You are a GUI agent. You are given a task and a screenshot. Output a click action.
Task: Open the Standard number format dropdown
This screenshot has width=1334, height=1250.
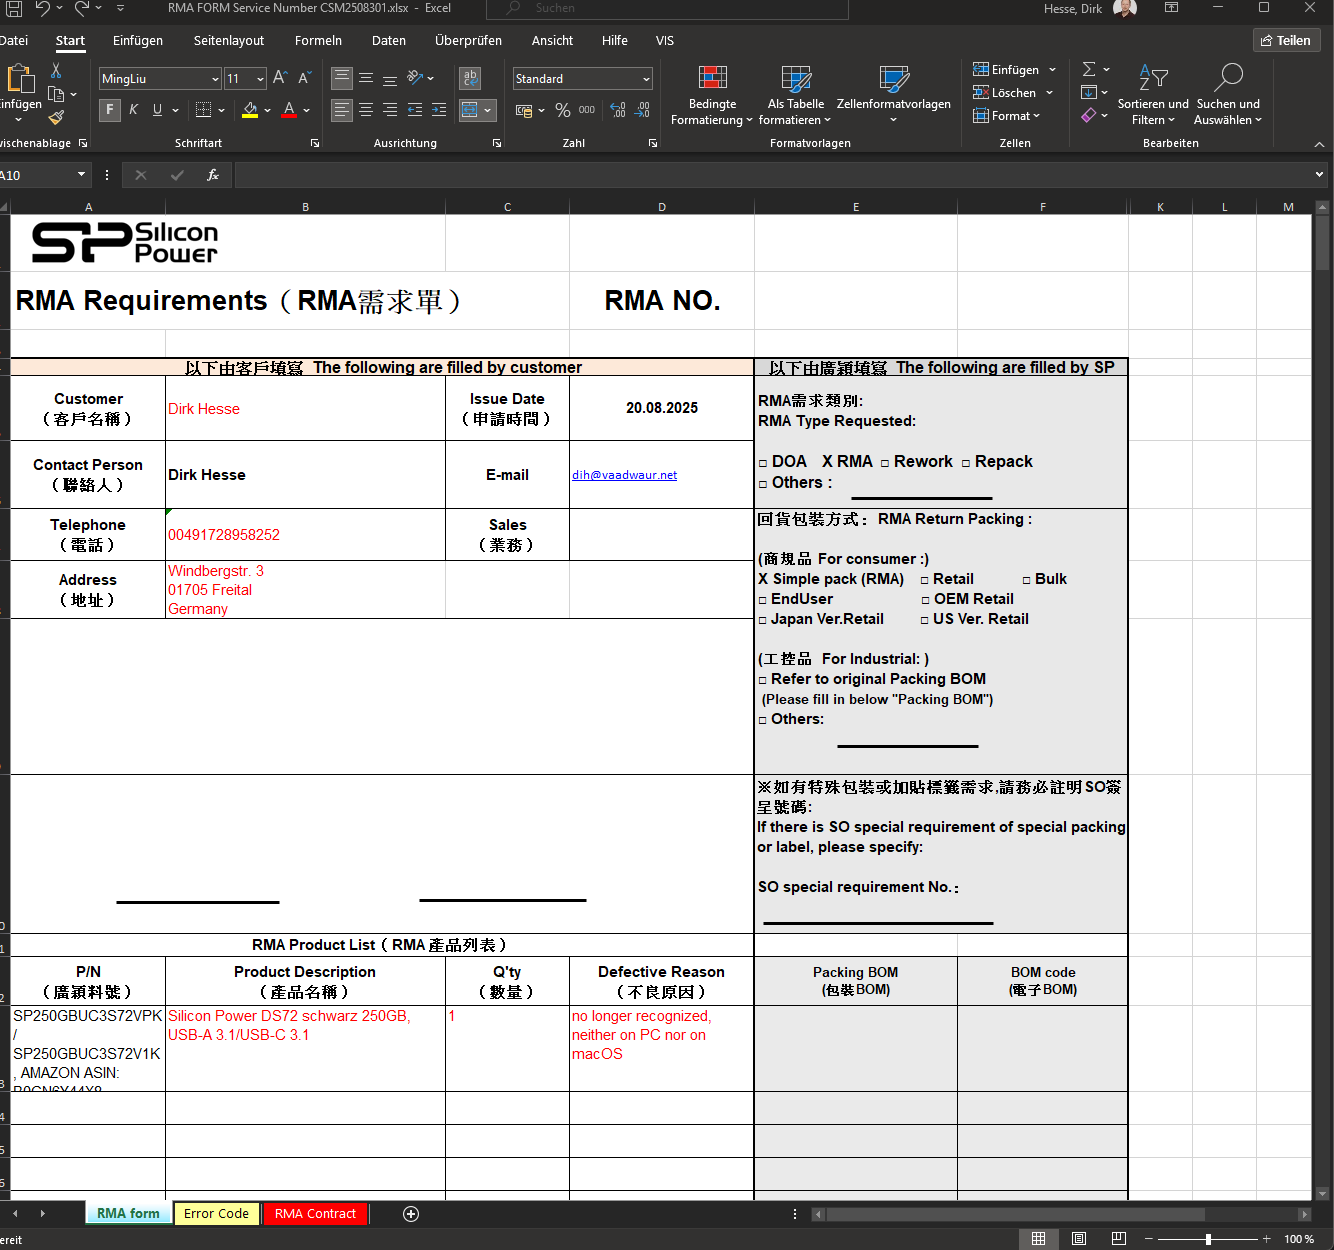(646, 79)
